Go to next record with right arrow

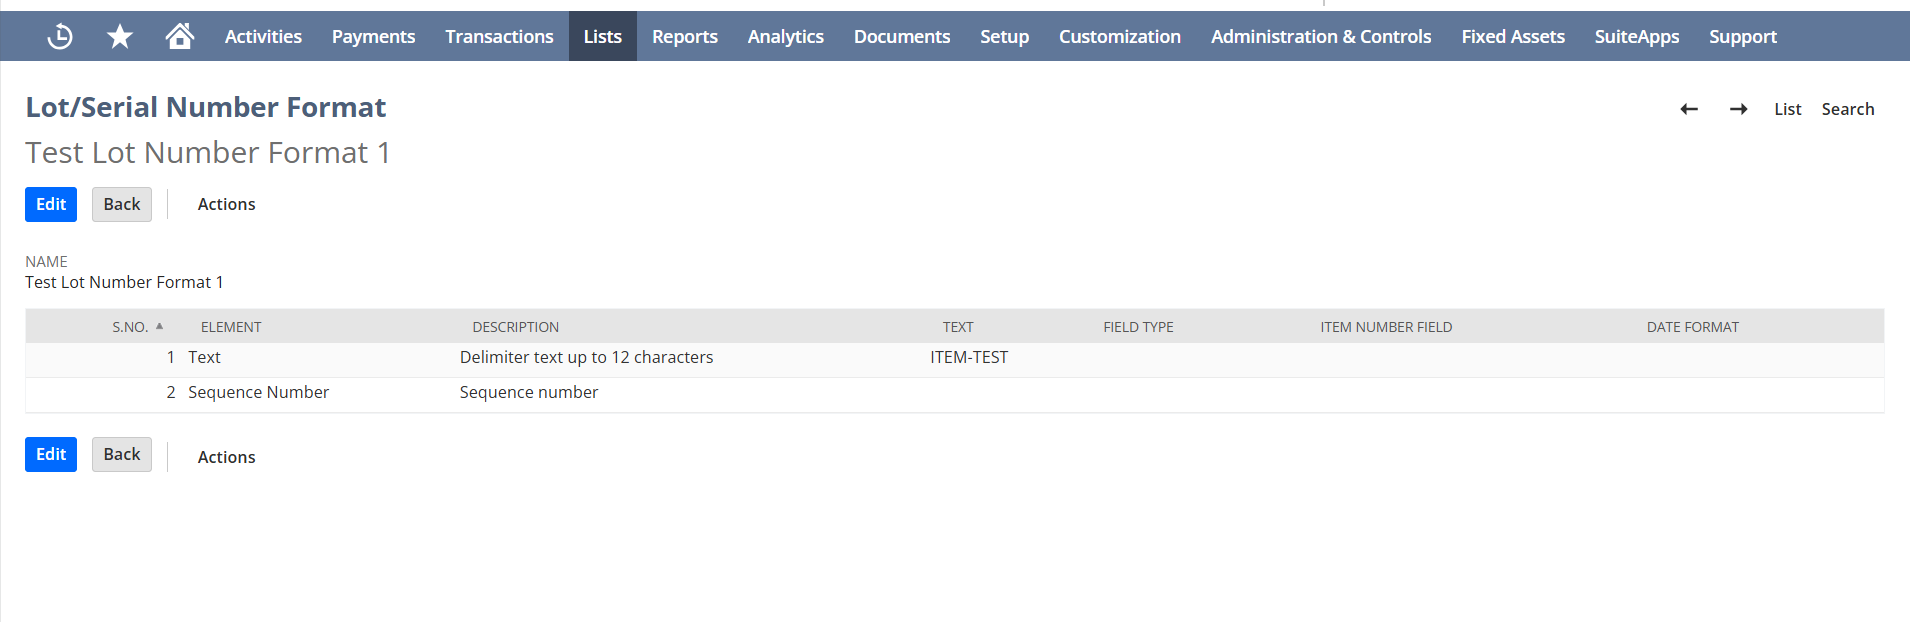pyautogui.click(x=1739, y=109)
